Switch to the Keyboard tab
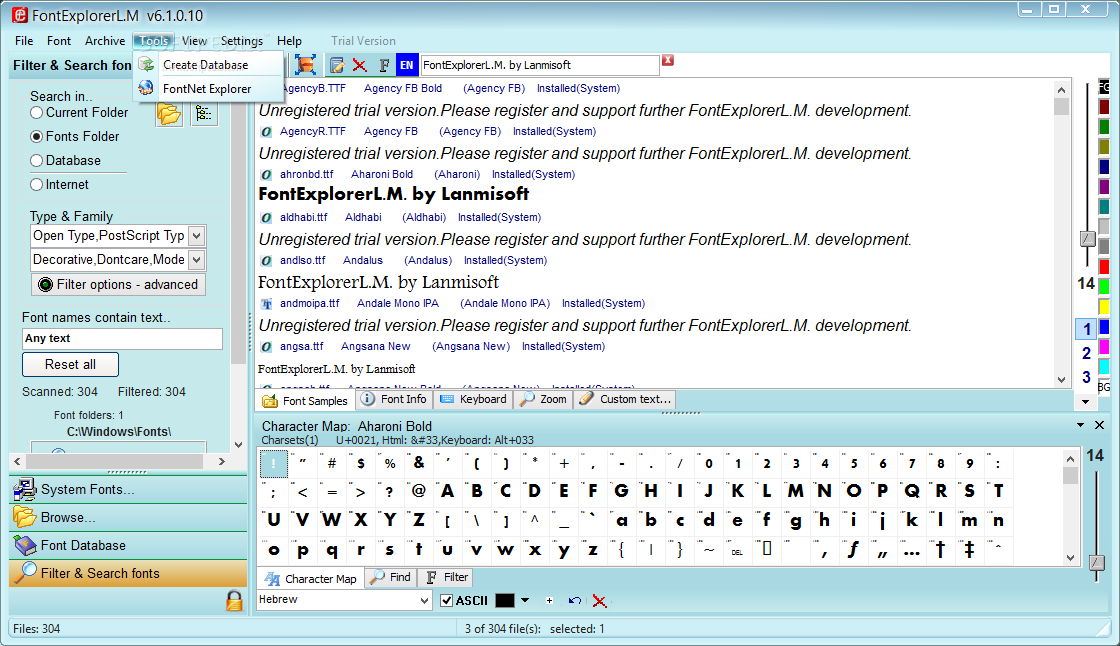Image resolution: width=1120 pixels, height=646 pixels. click(474, 399)
